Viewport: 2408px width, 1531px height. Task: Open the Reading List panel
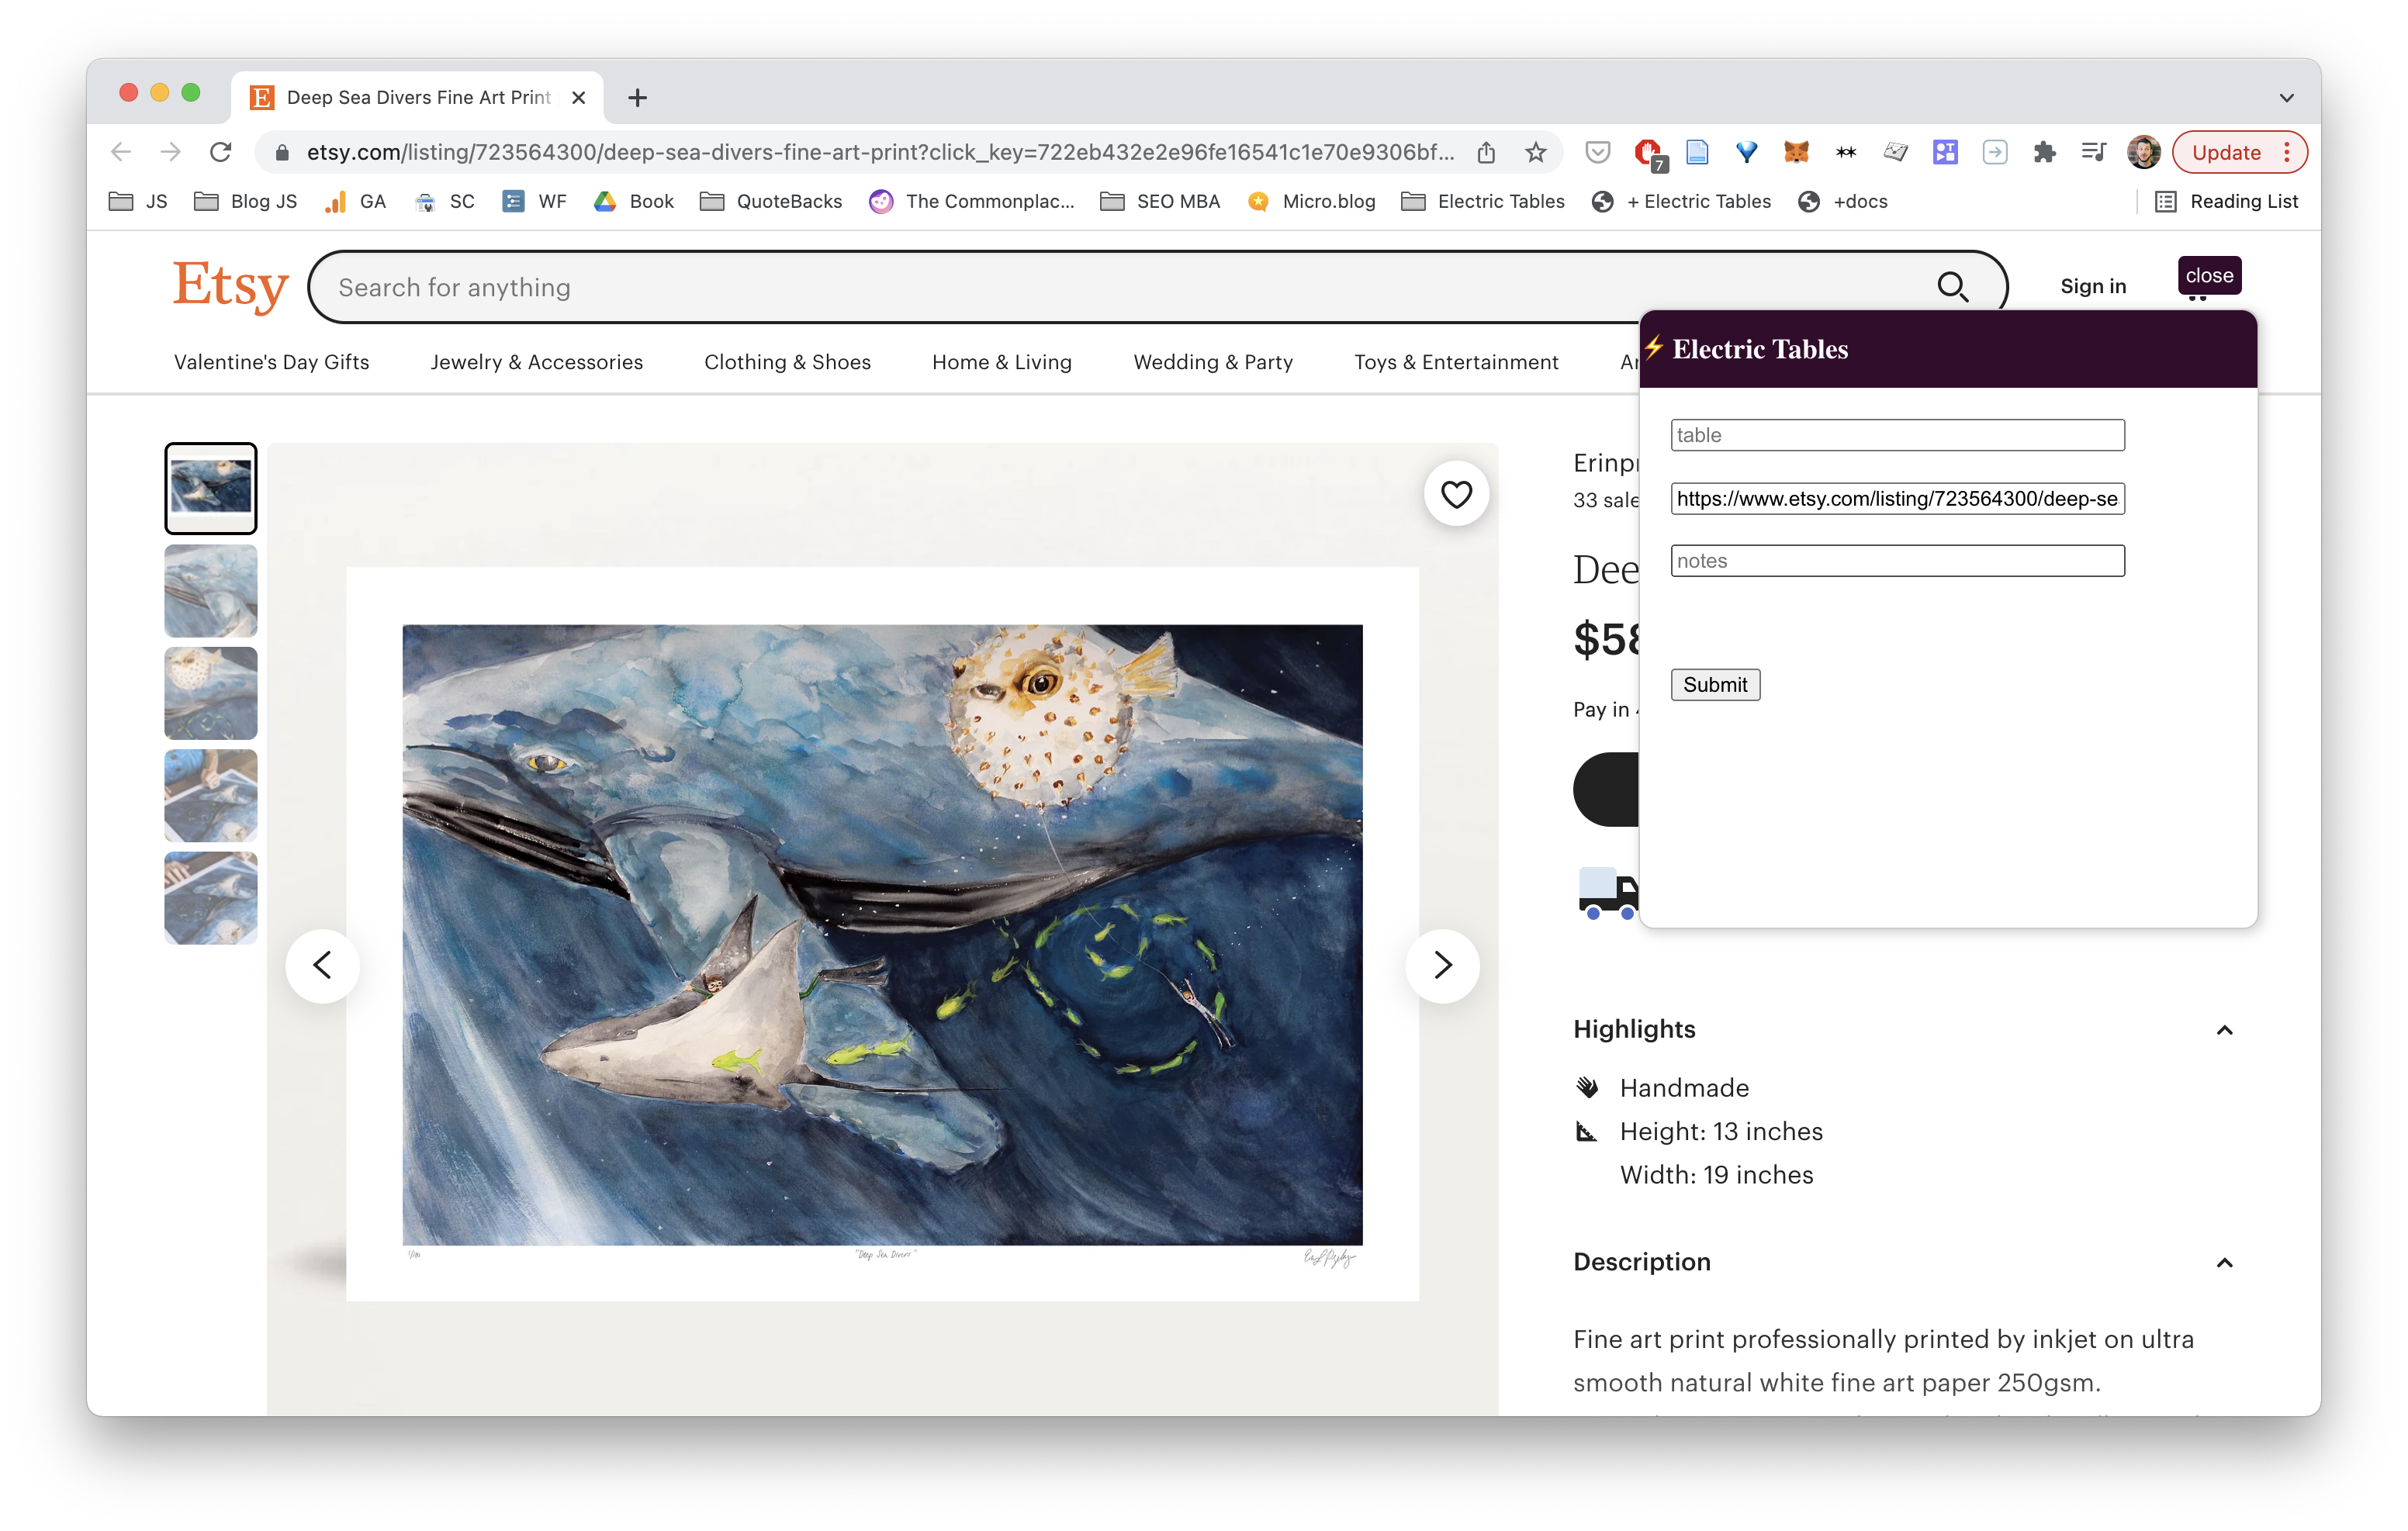click(x=2227, y=201)
